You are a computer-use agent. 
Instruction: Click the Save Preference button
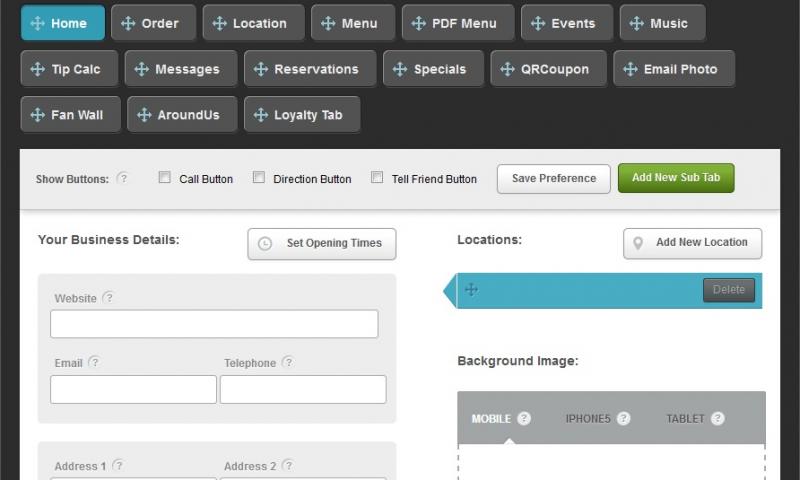[554, 179]
